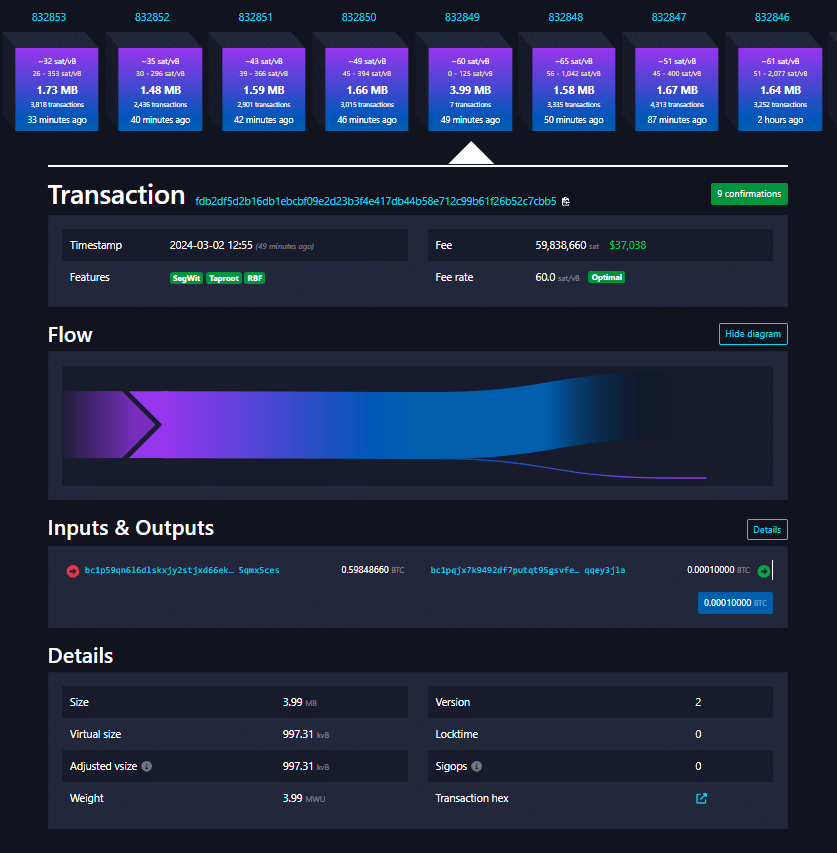Click the block height link 832846

(772, 17)
